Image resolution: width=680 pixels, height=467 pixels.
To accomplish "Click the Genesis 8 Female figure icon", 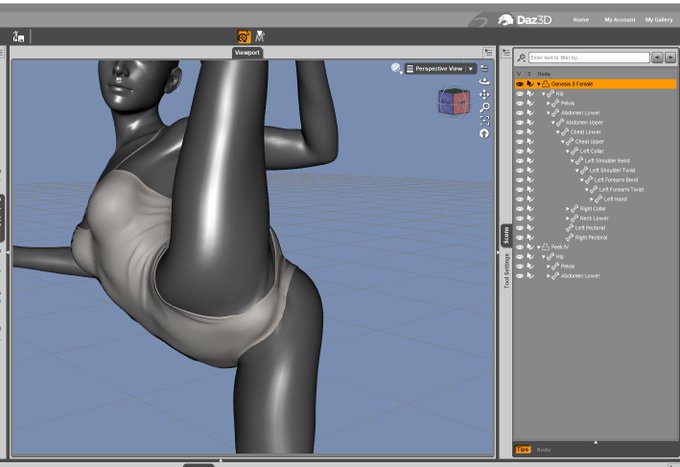I will point(546,84).
